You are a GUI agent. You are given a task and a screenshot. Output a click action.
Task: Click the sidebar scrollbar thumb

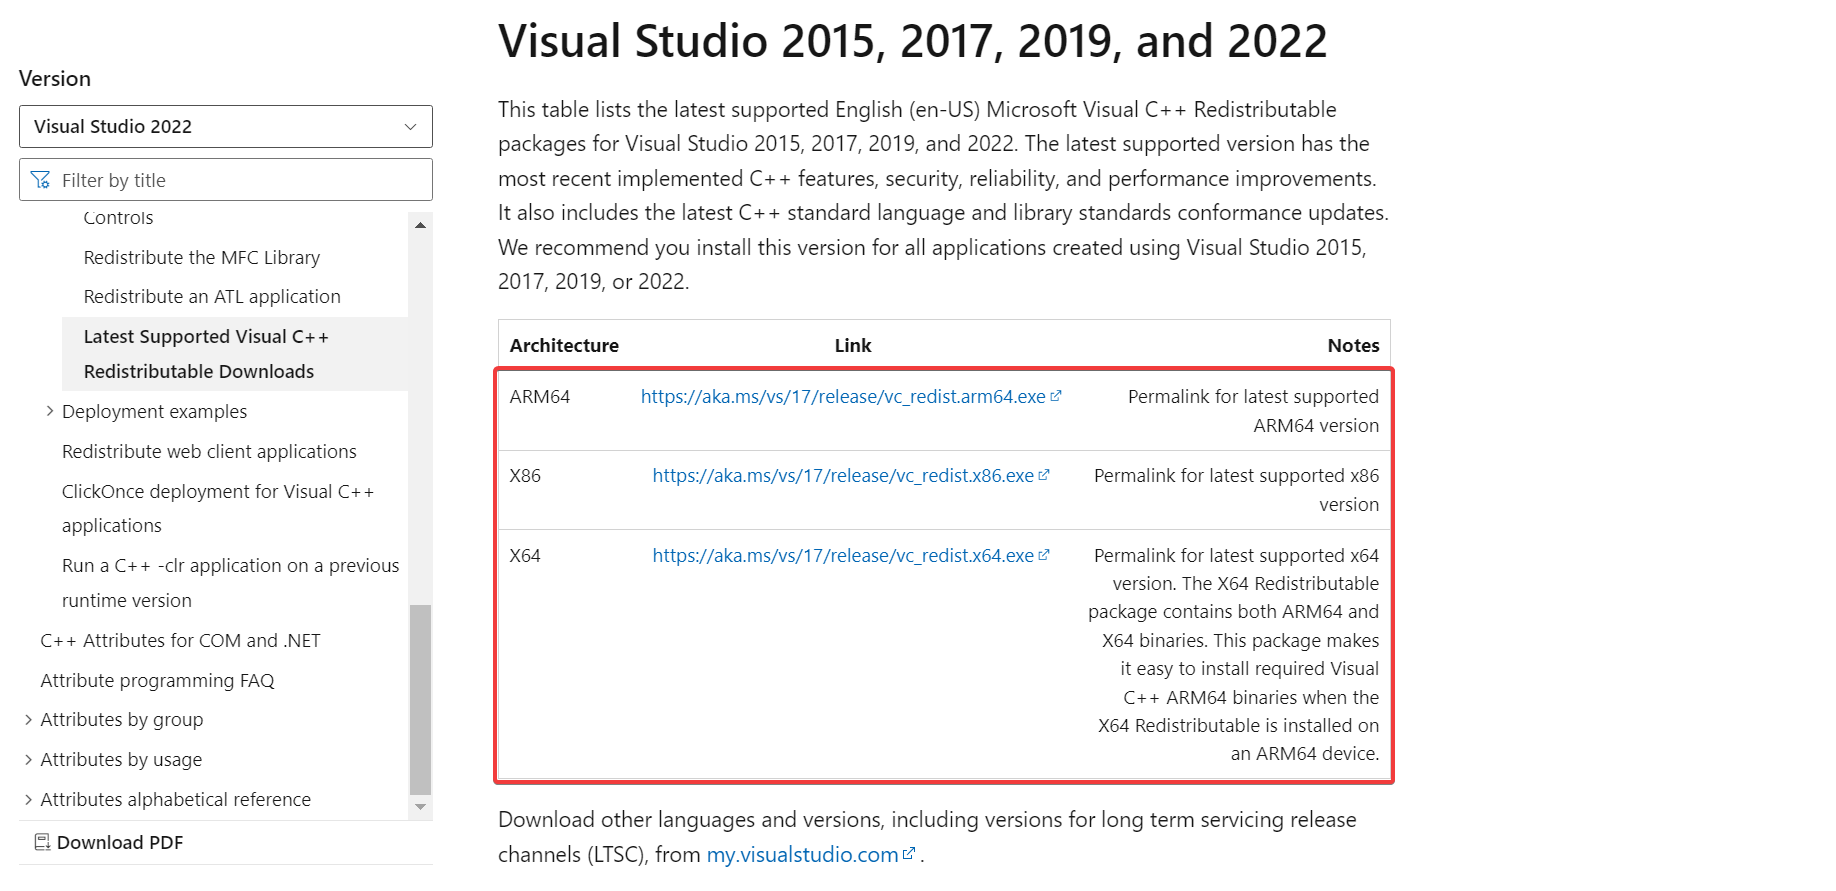click(421, 700)
